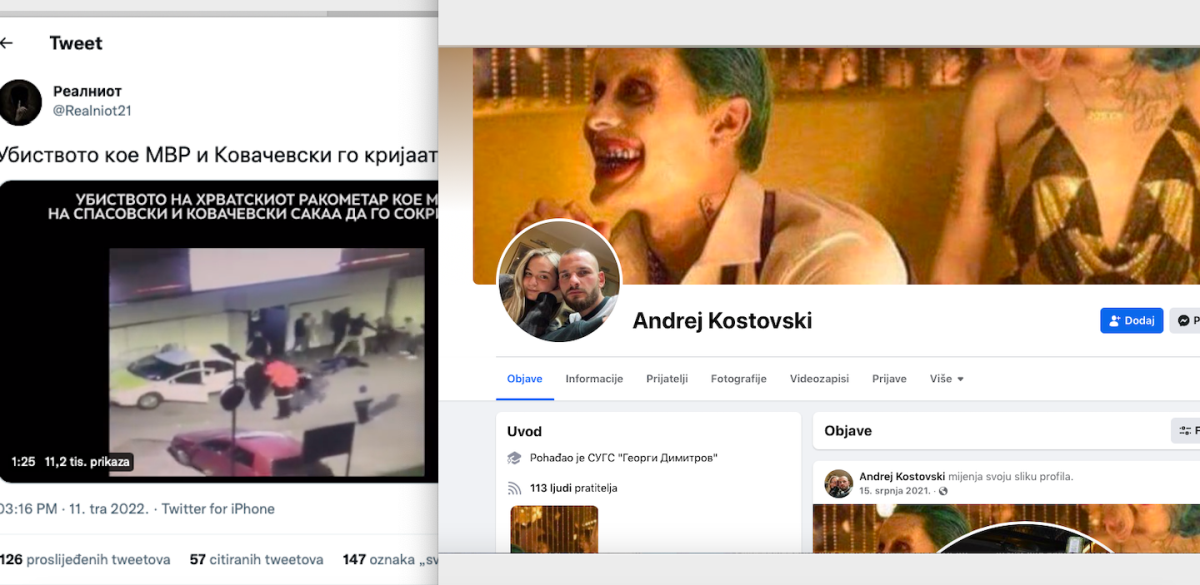
Task: Click the small avatar on the post
Action: click(838, 483)
